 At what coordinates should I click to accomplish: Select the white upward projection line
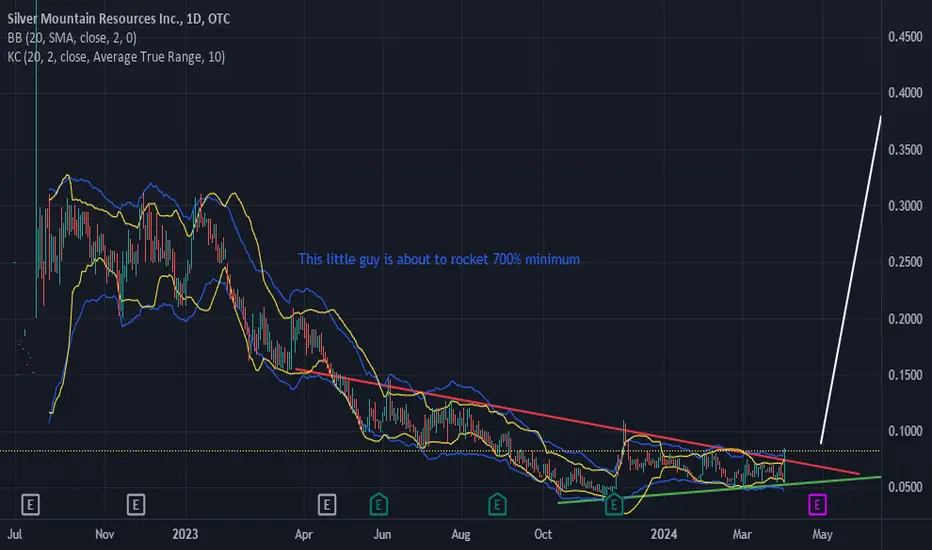851,279
